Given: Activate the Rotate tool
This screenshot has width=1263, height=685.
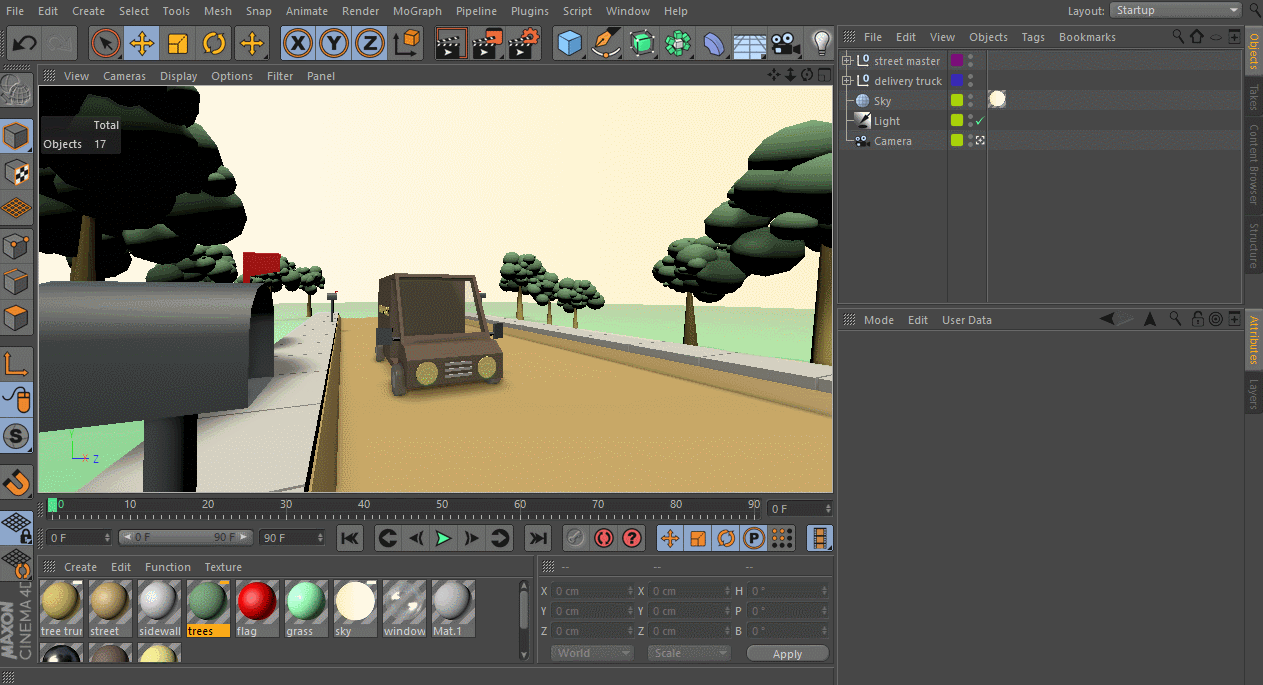Looking at the screenshot, I should [x=214, y=43].
